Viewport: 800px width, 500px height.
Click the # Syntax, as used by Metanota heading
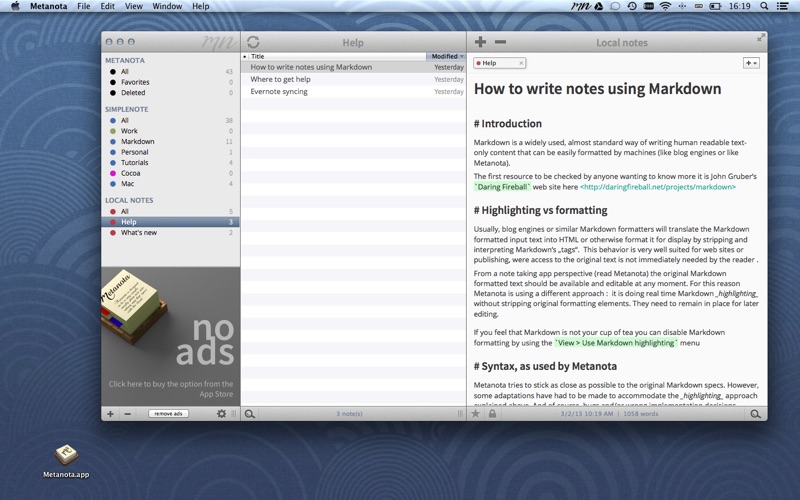[545, 366]
